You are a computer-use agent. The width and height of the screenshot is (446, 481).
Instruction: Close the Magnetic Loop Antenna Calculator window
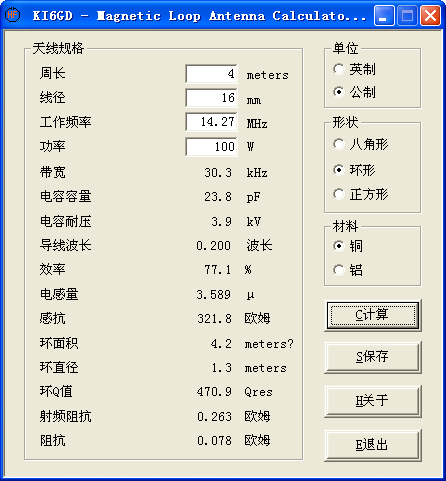(430, 15)
